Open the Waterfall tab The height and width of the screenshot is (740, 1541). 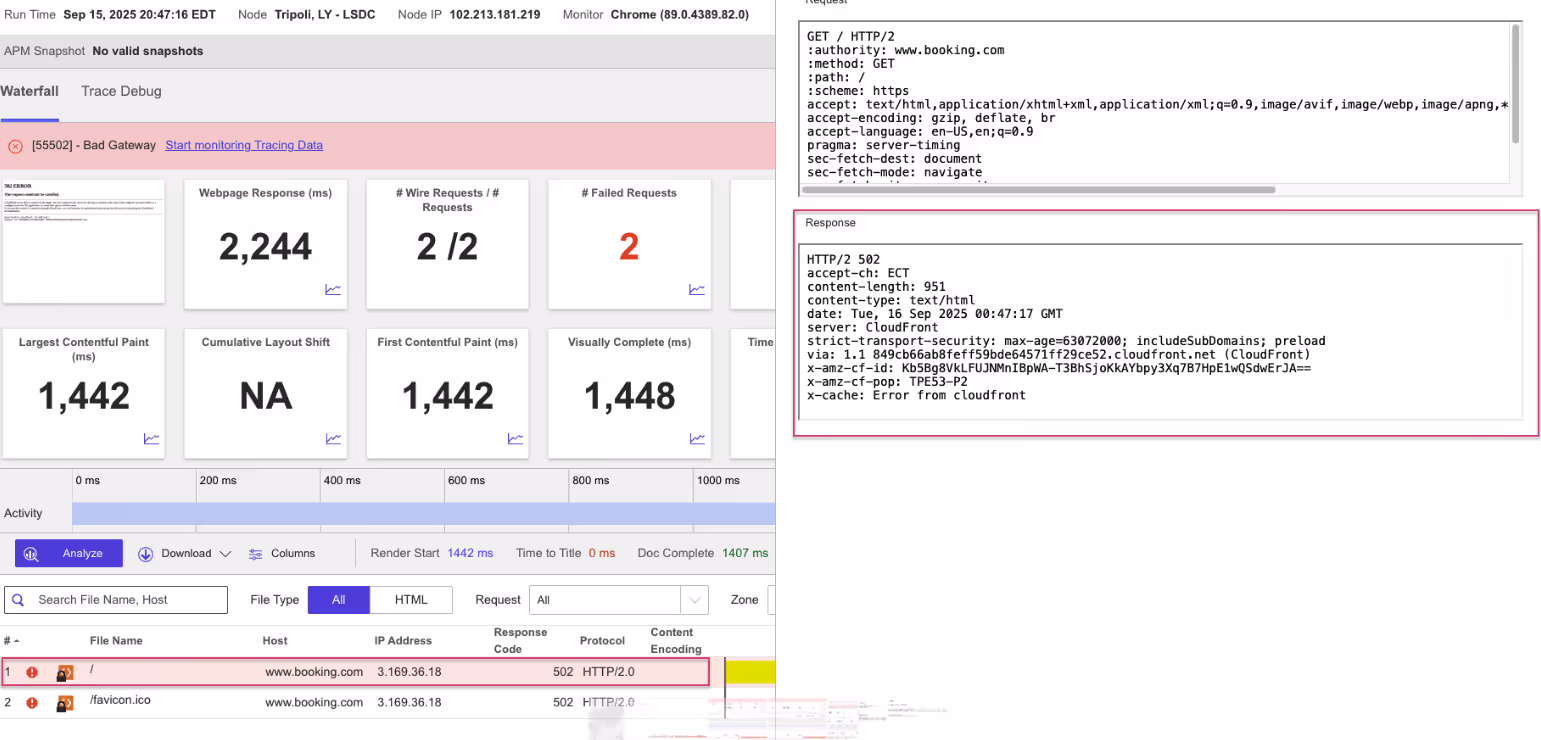(x=29, y=91)
